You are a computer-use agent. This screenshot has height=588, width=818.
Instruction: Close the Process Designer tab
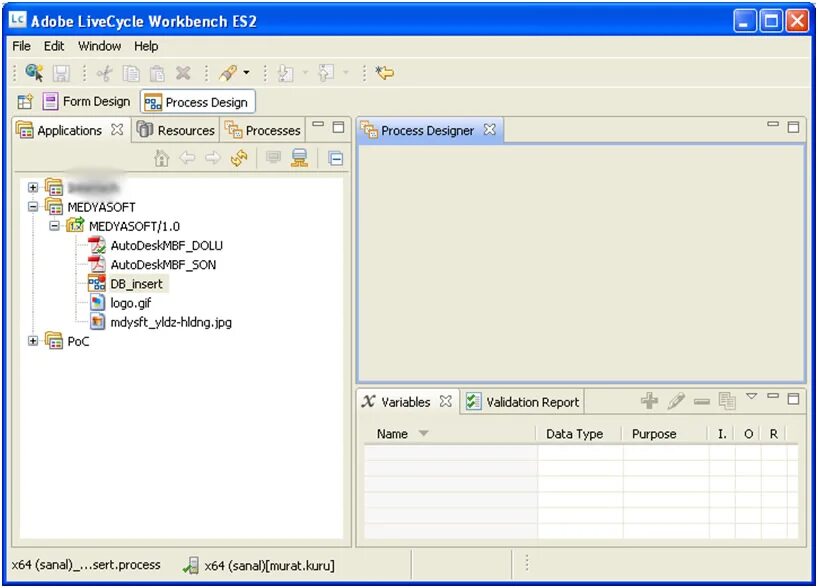(489, 129)
